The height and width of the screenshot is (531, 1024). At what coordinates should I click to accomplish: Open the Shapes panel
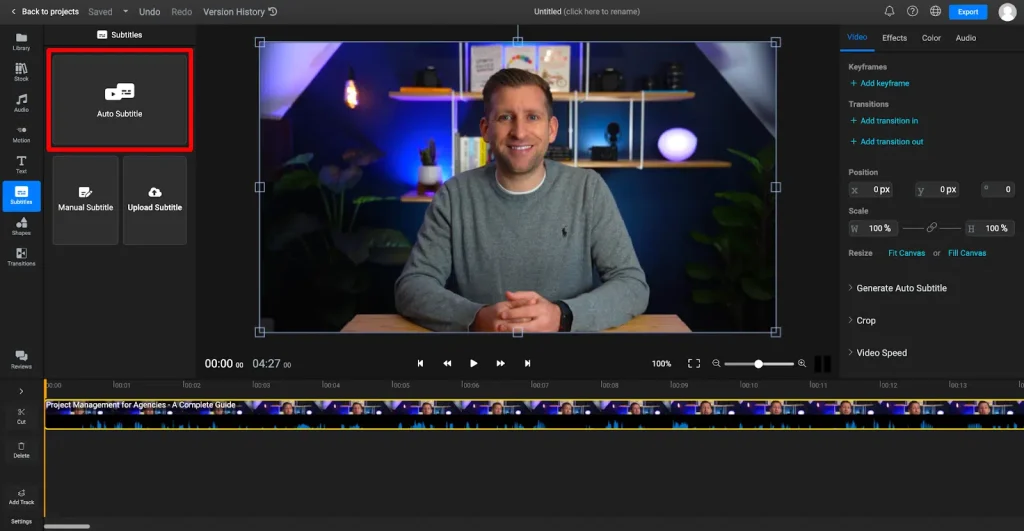(21, 226)
